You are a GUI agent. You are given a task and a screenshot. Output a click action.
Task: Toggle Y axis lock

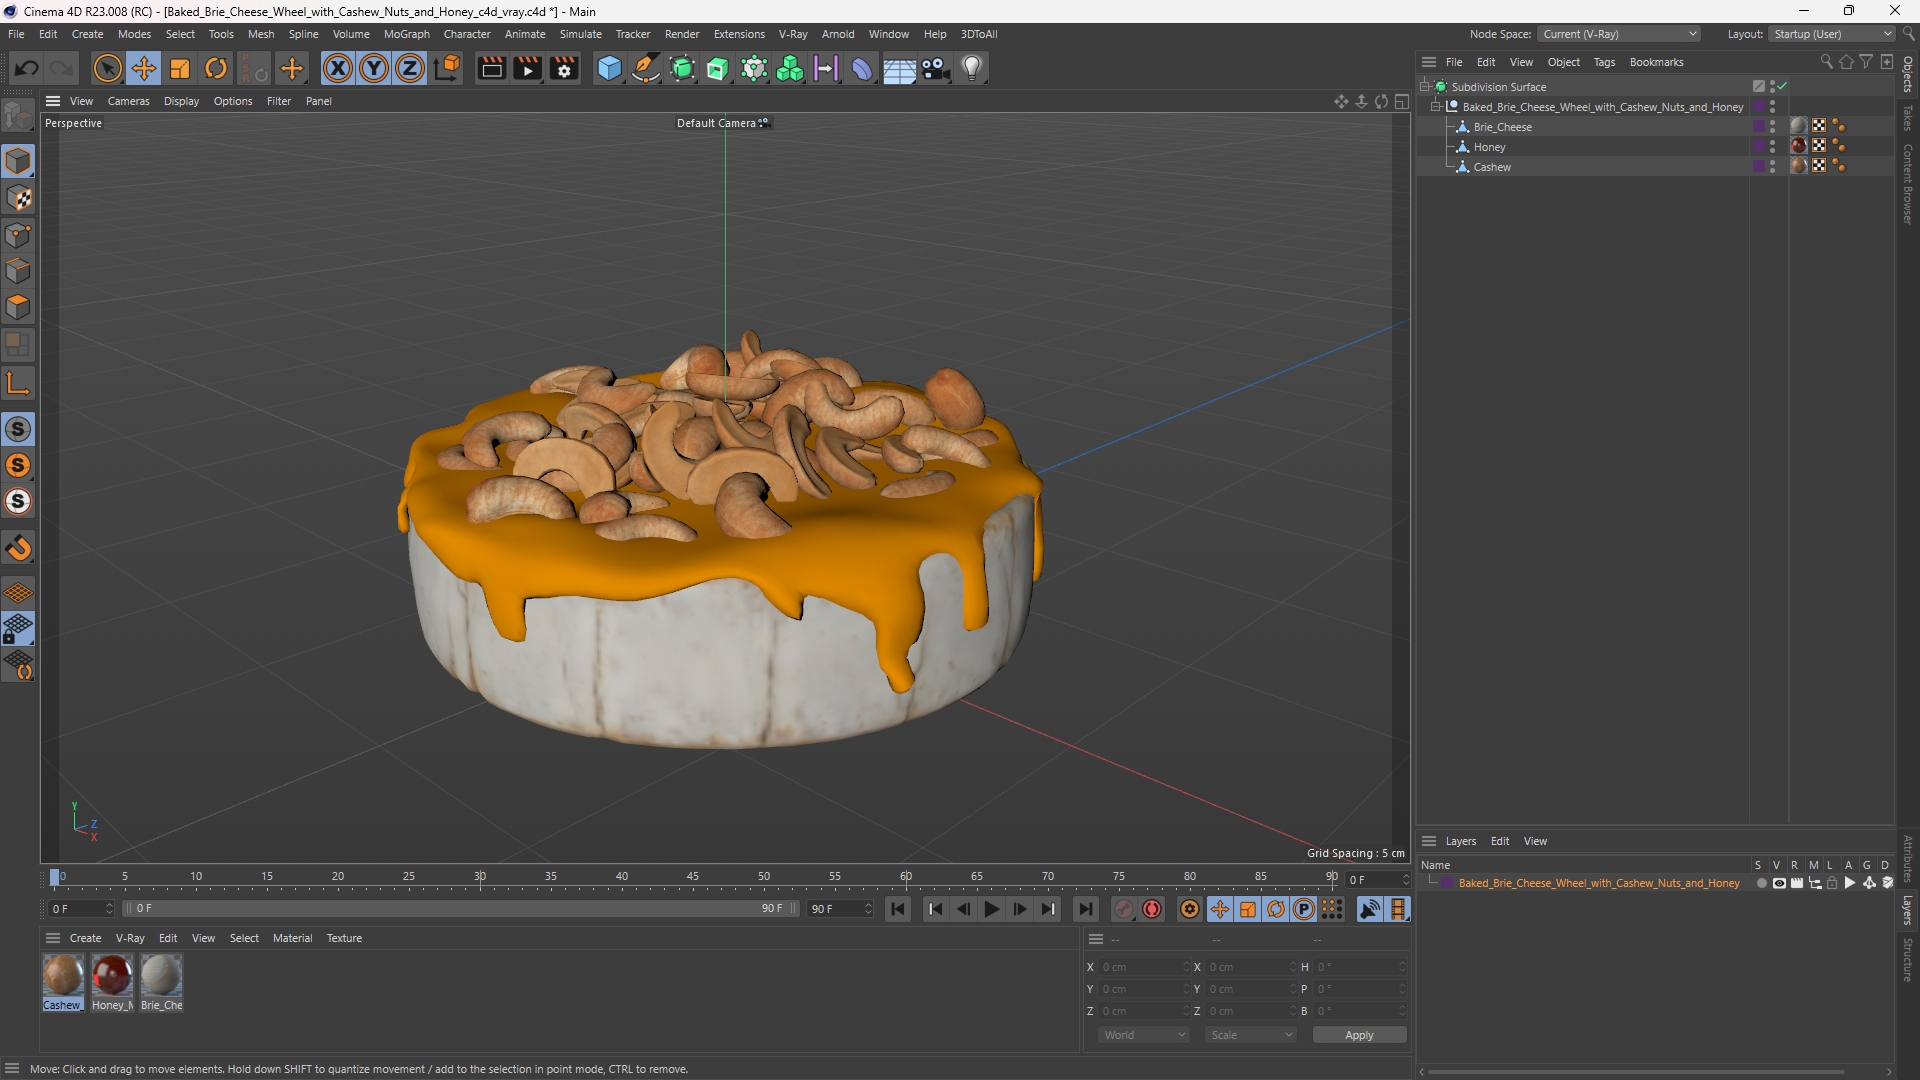374,68
